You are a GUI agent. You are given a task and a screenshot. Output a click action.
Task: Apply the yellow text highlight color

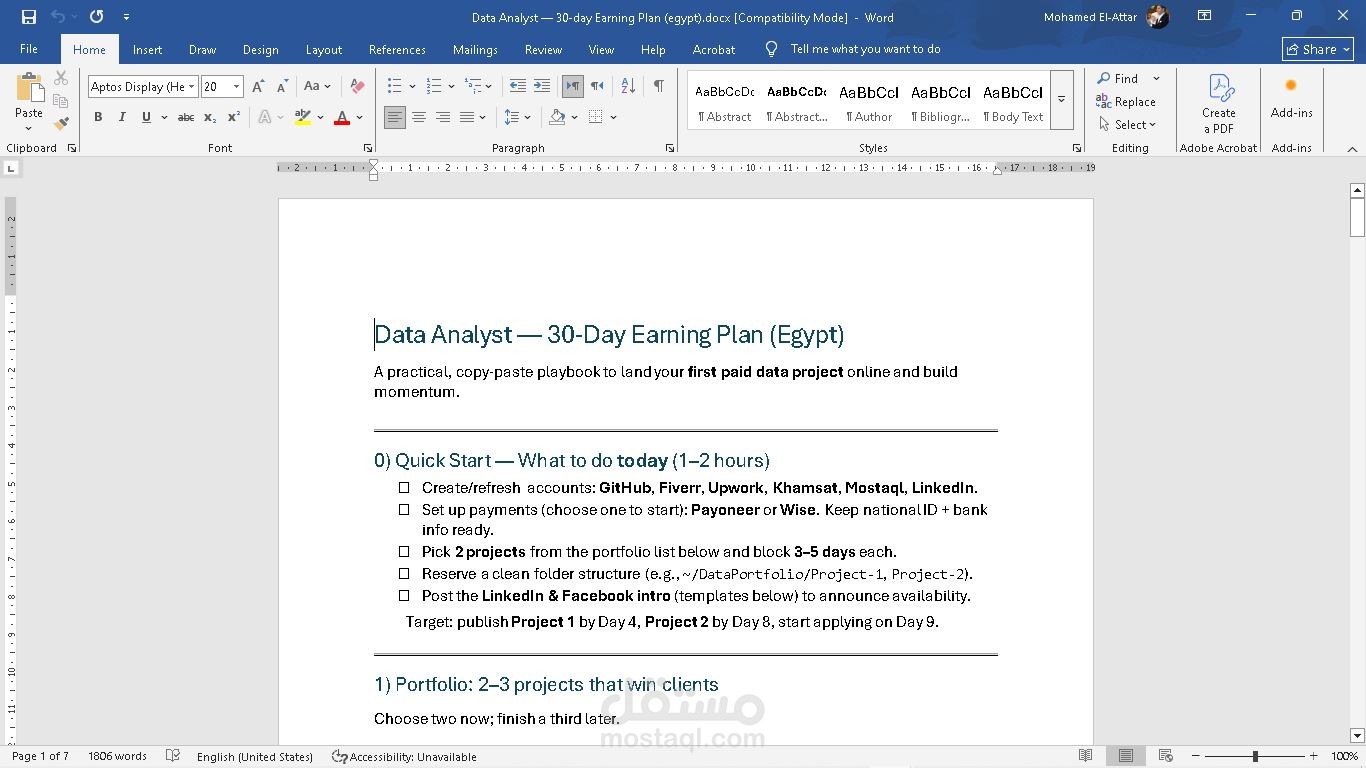point(303,118)
